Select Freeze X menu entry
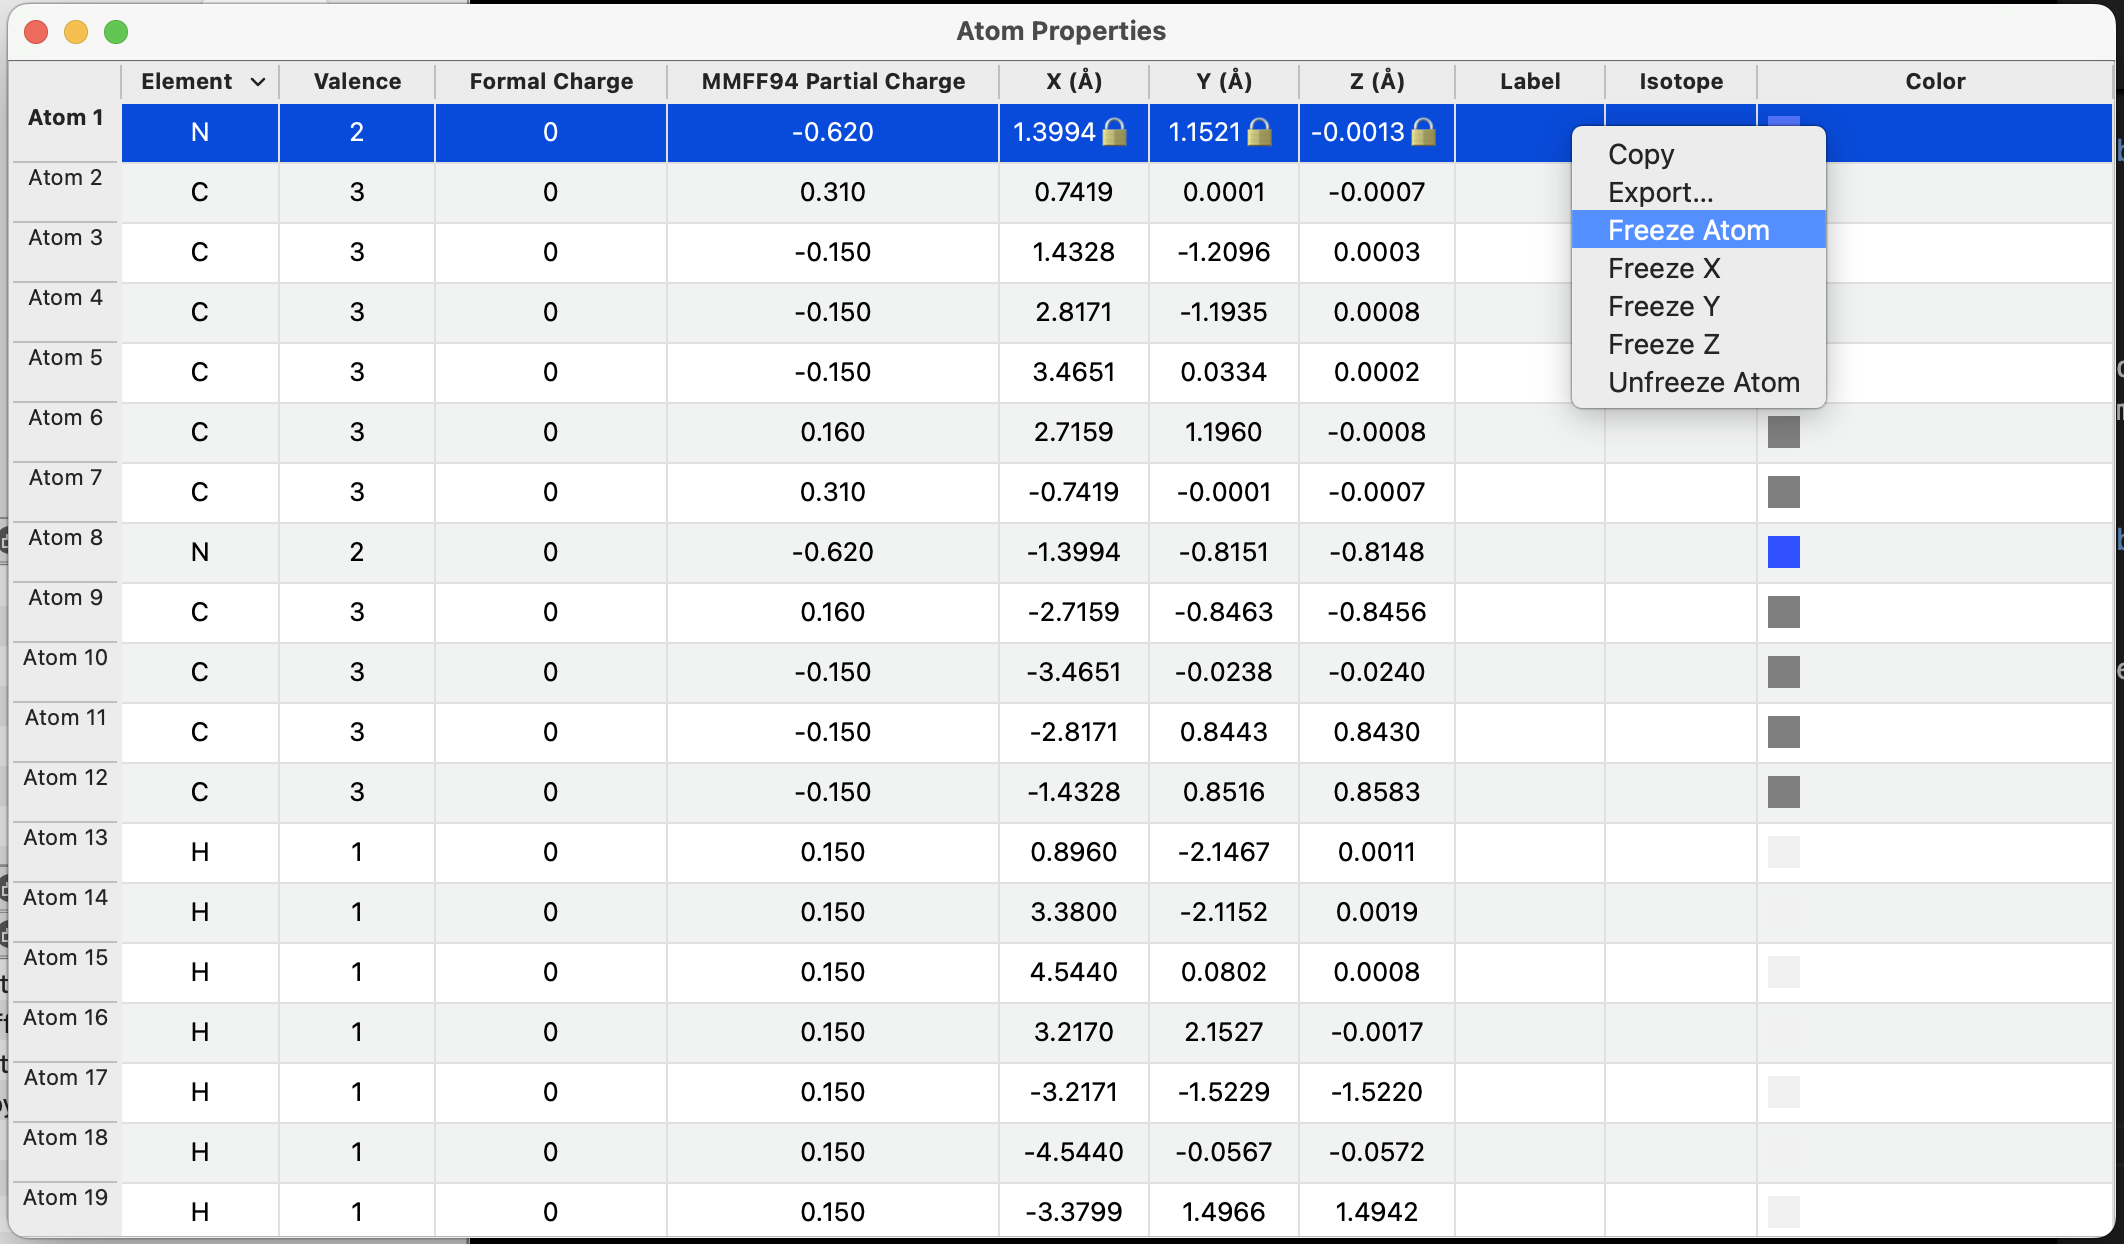 (1663, 268)
